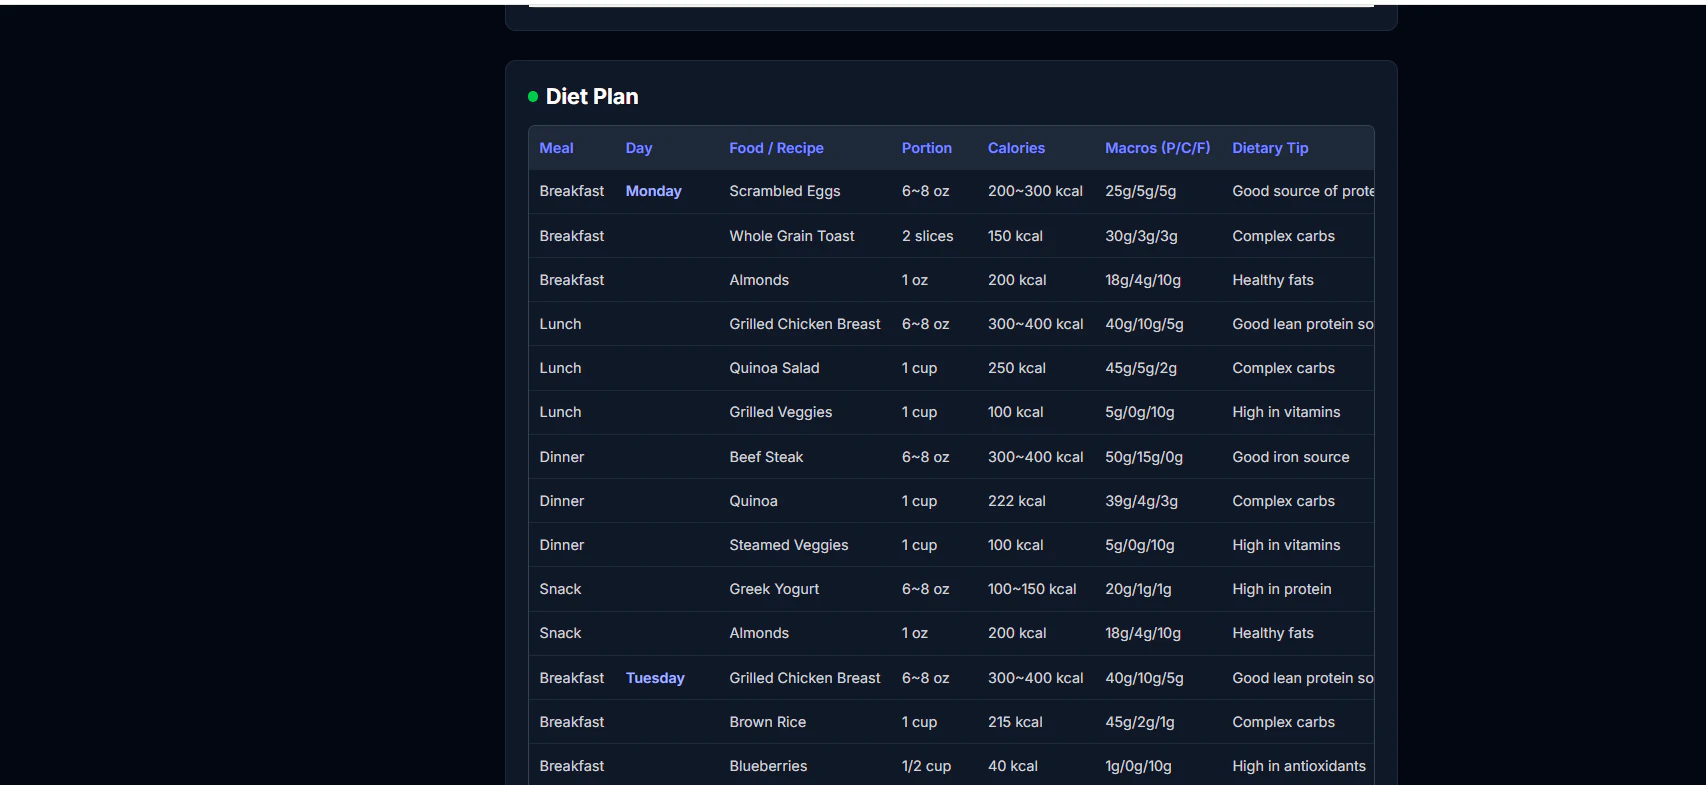This screenshot has height=785, width=1706.
Task: Click the Greek Yogurt food cell
Action: [774, 589]
